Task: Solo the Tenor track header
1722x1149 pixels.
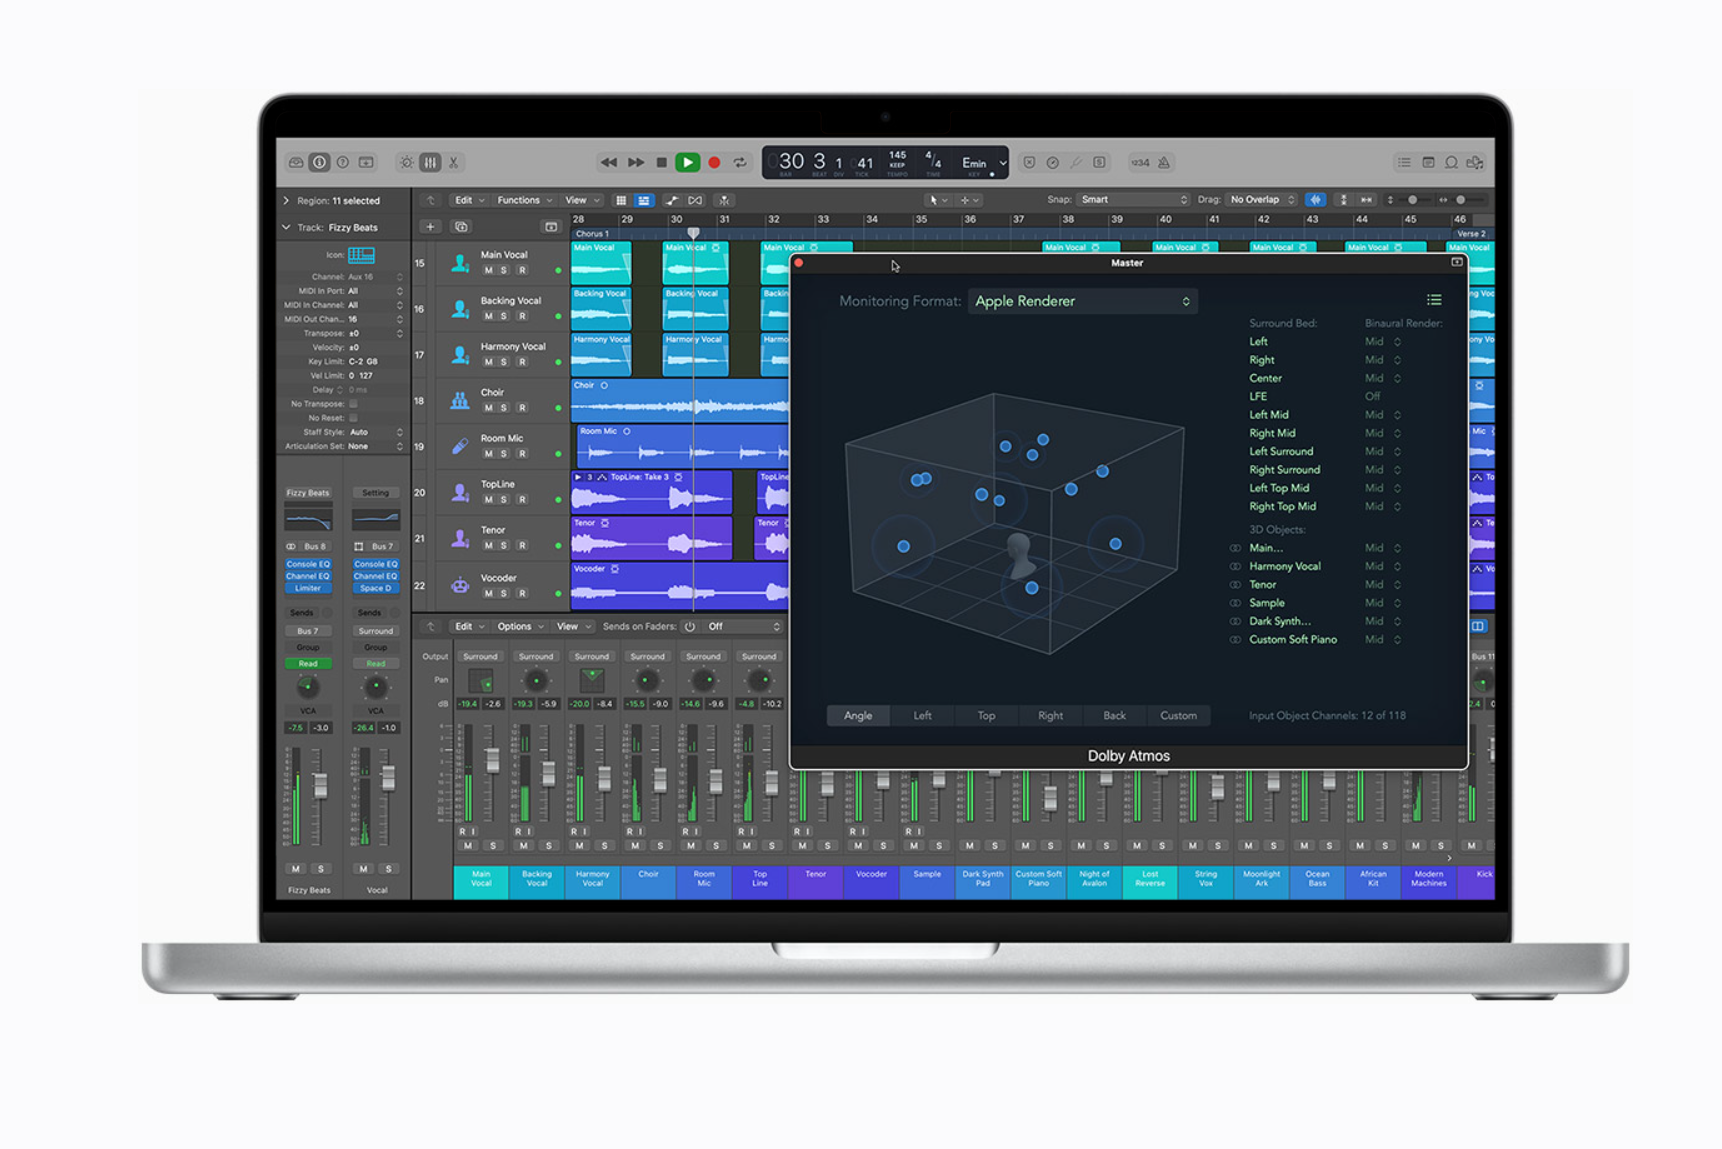Action: (504, 545)
